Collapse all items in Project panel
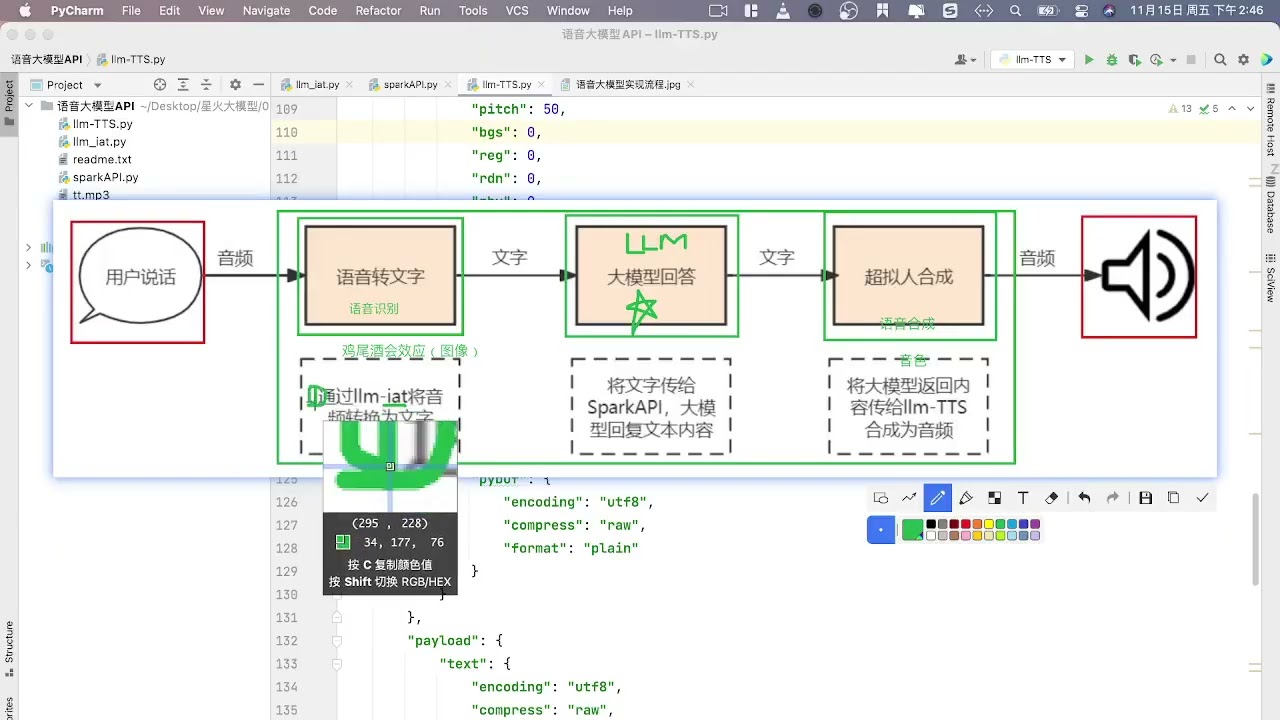Screen dimensions: 1280x720 click(206, 85)
